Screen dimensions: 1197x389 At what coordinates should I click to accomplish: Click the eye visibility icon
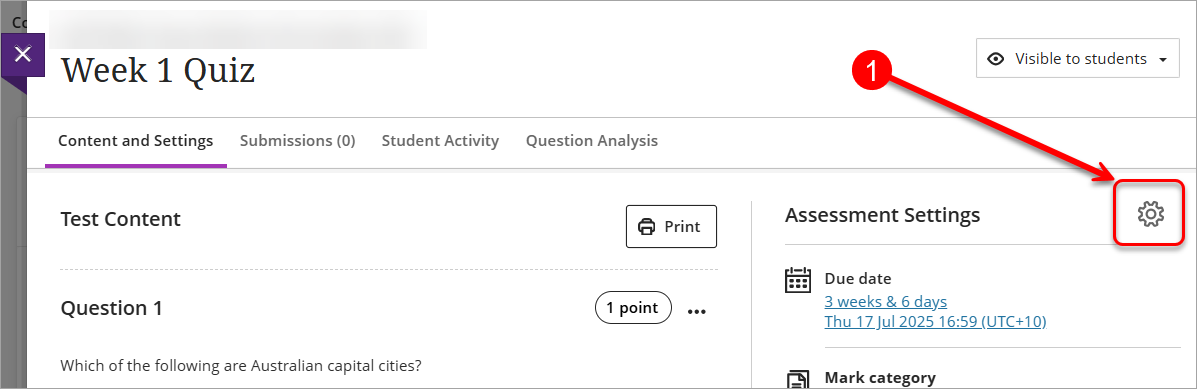[995, 59]
